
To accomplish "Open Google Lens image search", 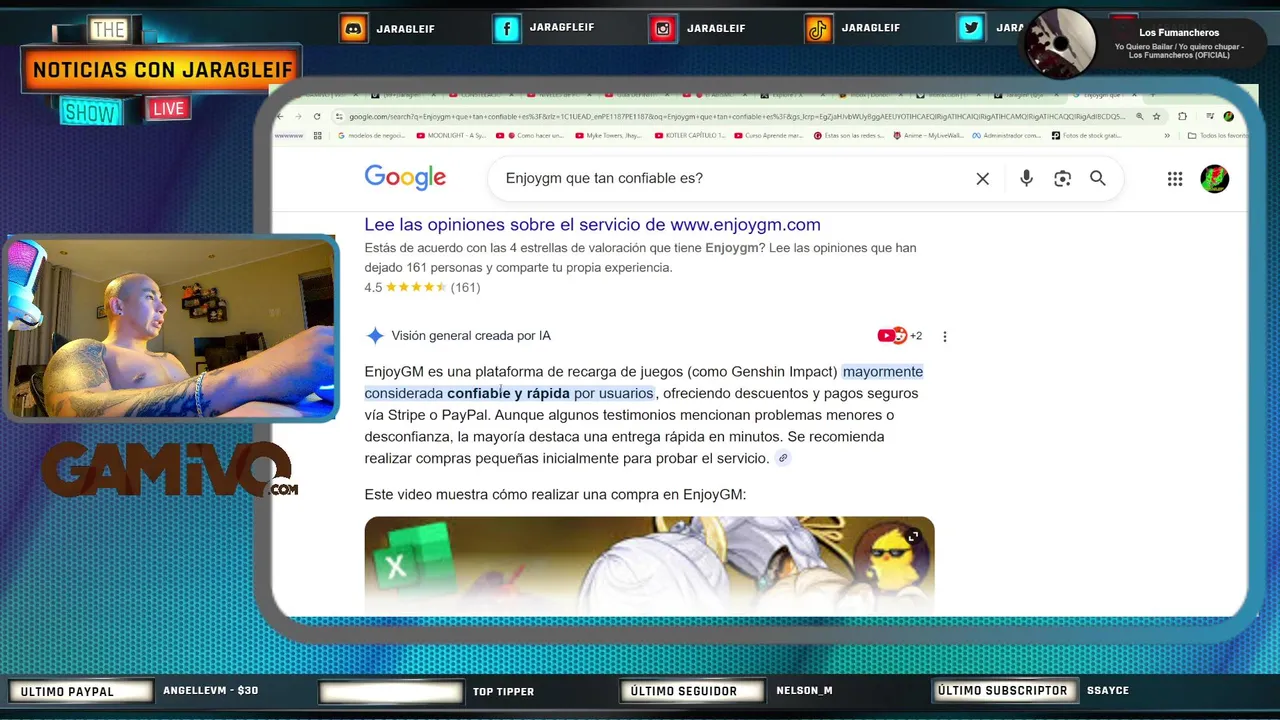I will pos(1062,178).
